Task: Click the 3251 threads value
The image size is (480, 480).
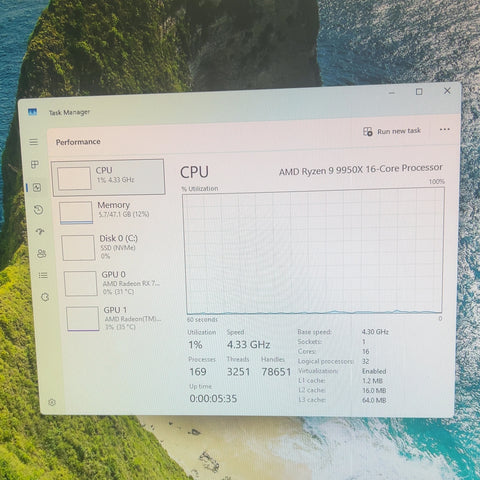Action: [238, 372]
